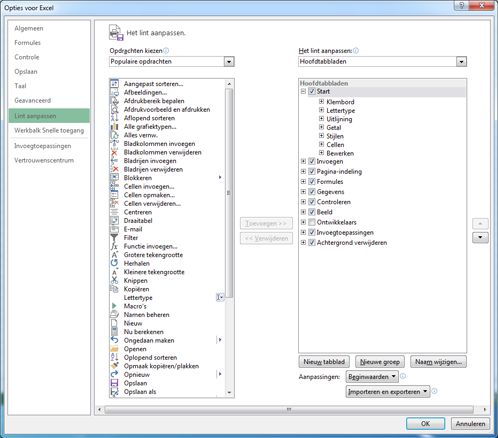
Task: Click the command list vertical scrollbar
Action: point(229,193)
